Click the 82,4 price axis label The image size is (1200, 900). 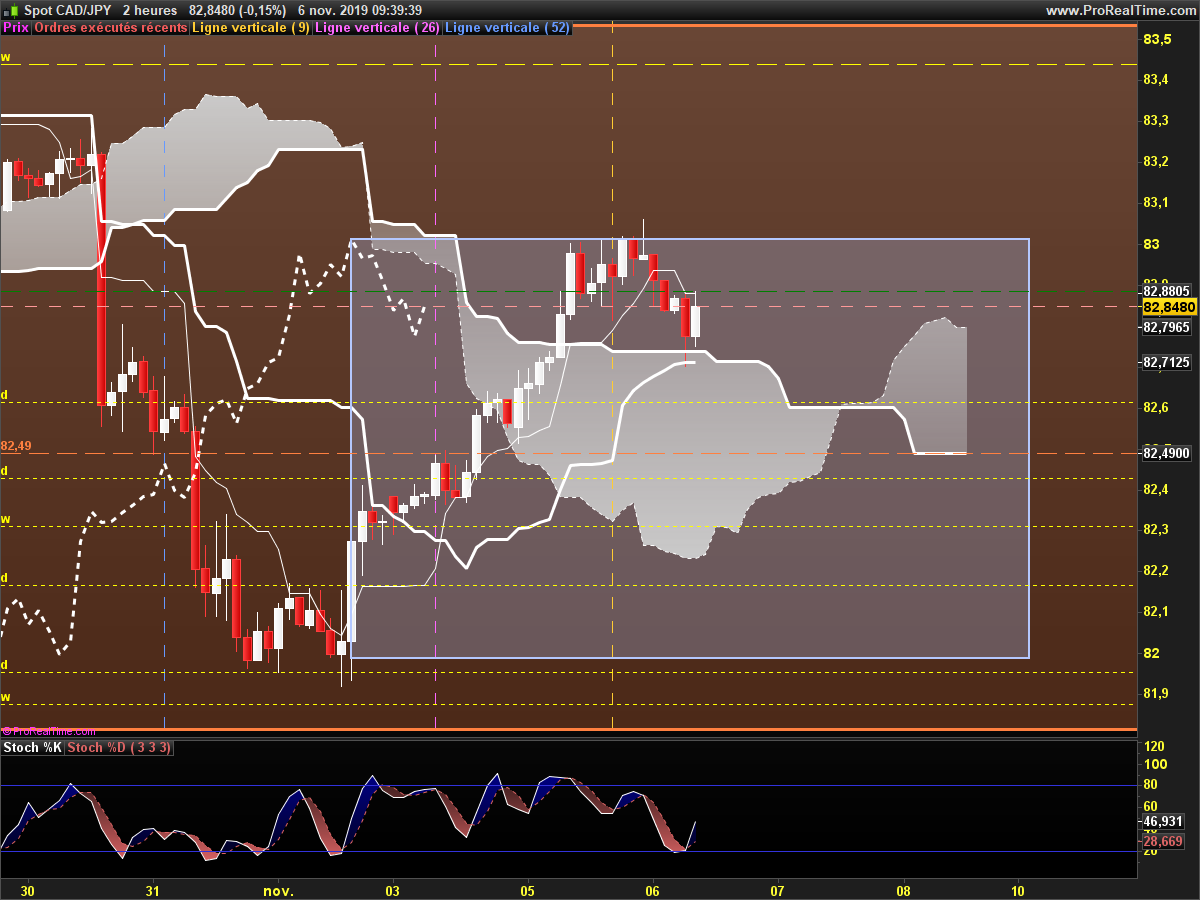click(x=1156, y=489)
